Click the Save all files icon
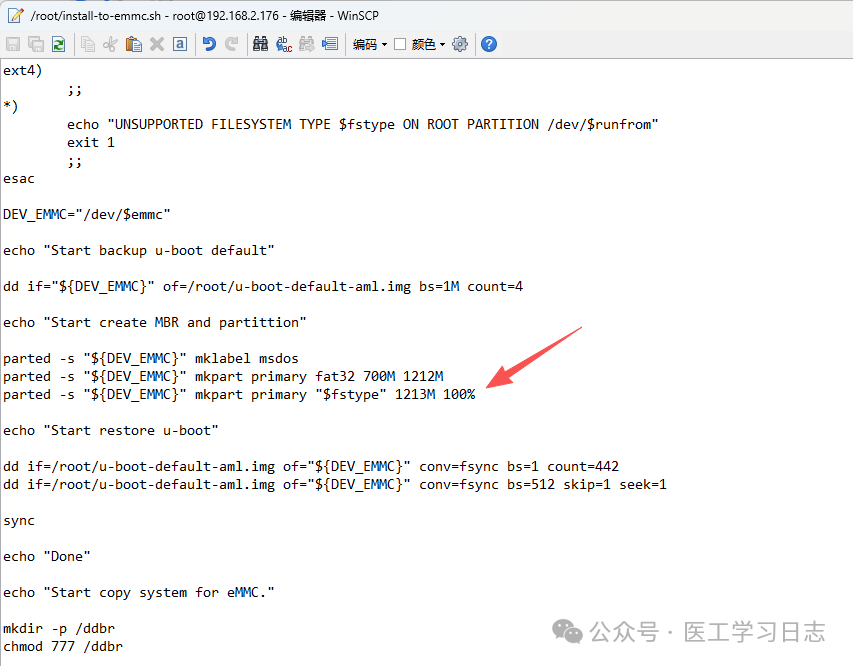The image size is (853, 666). [36, 44]
